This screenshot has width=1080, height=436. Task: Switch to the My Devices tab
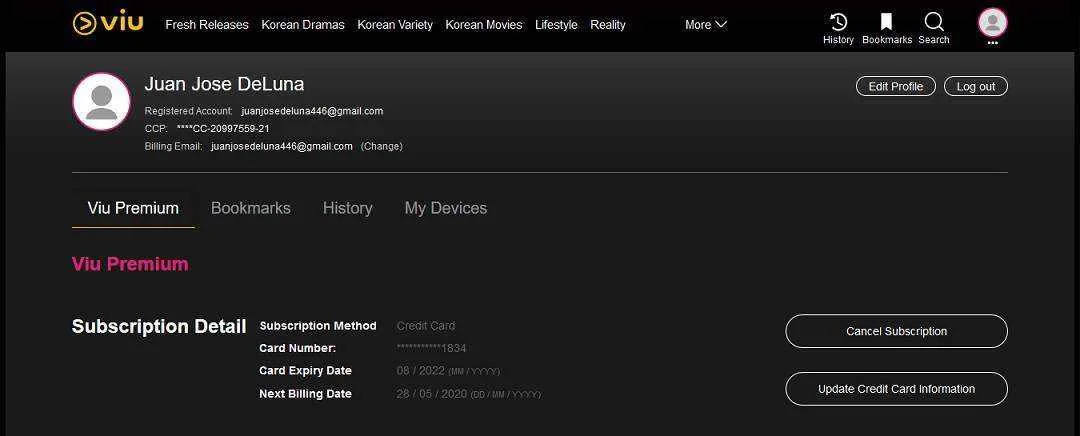[x=446, y=208]
